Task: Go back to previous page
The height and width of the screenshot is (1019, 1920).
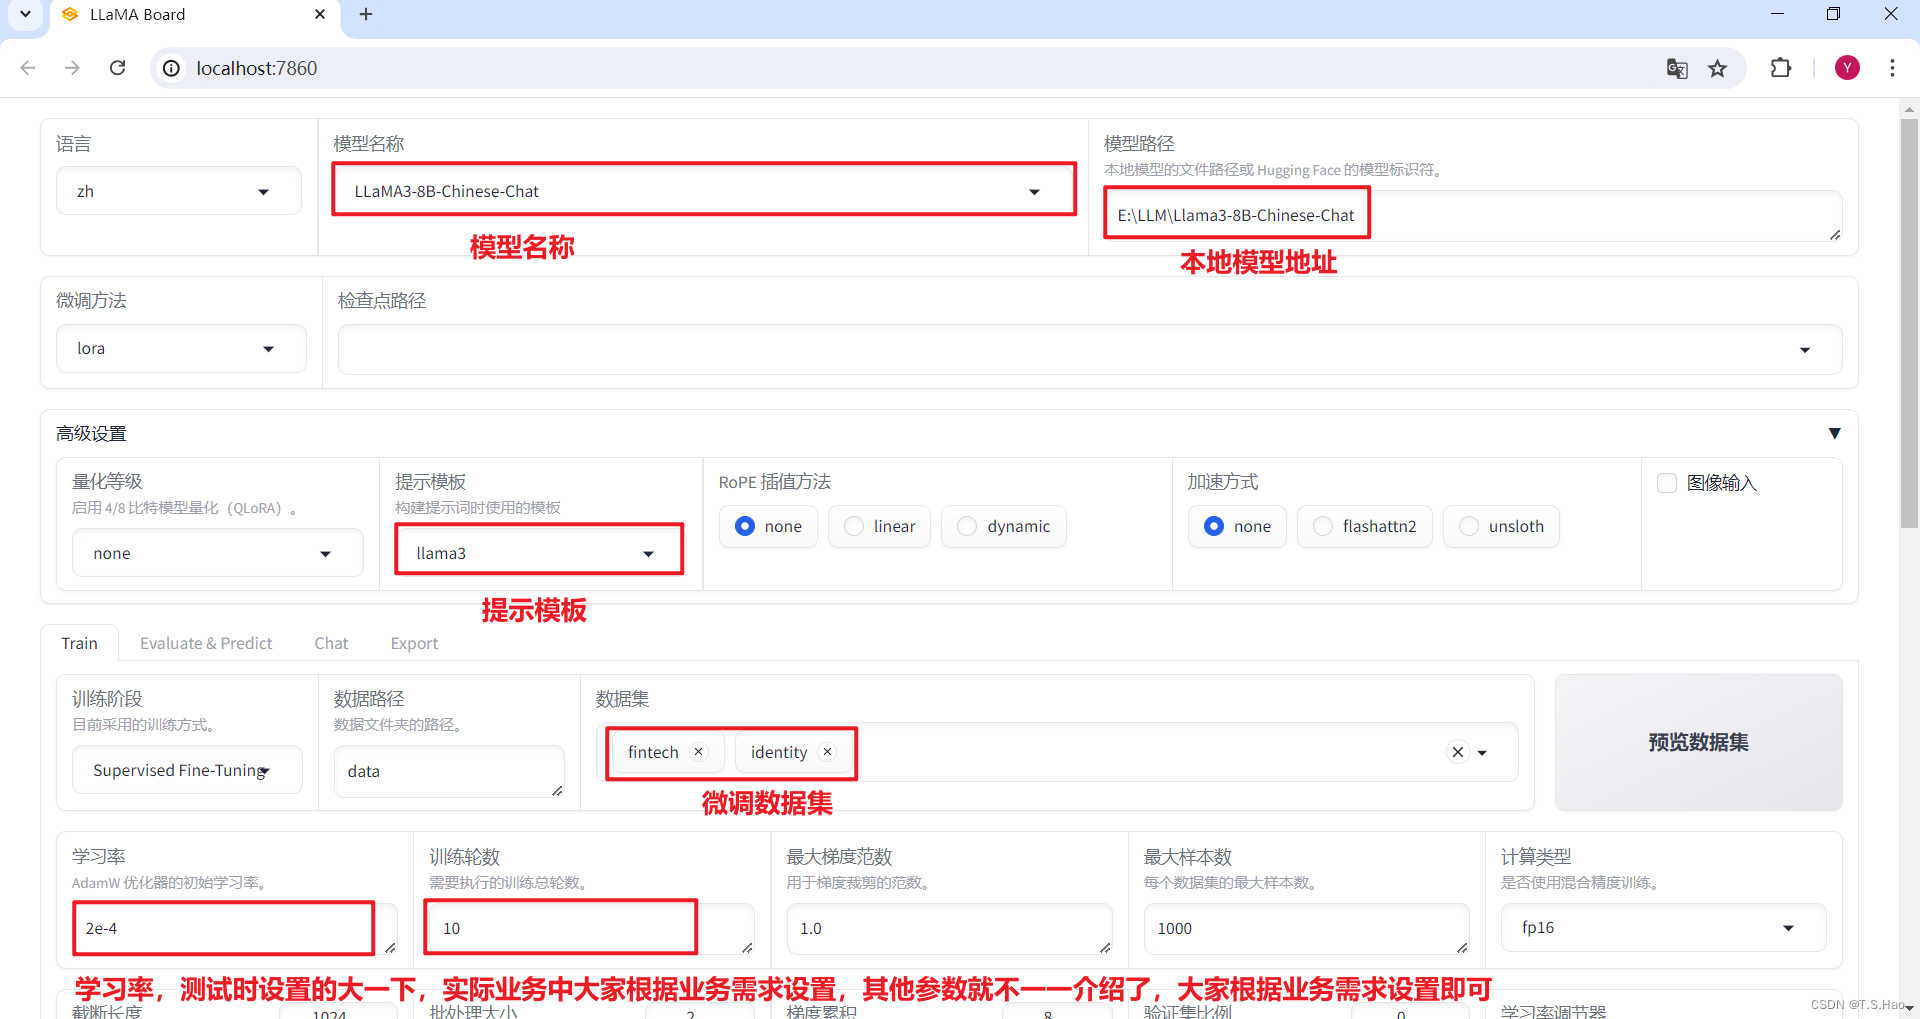Action: (28, 68)
